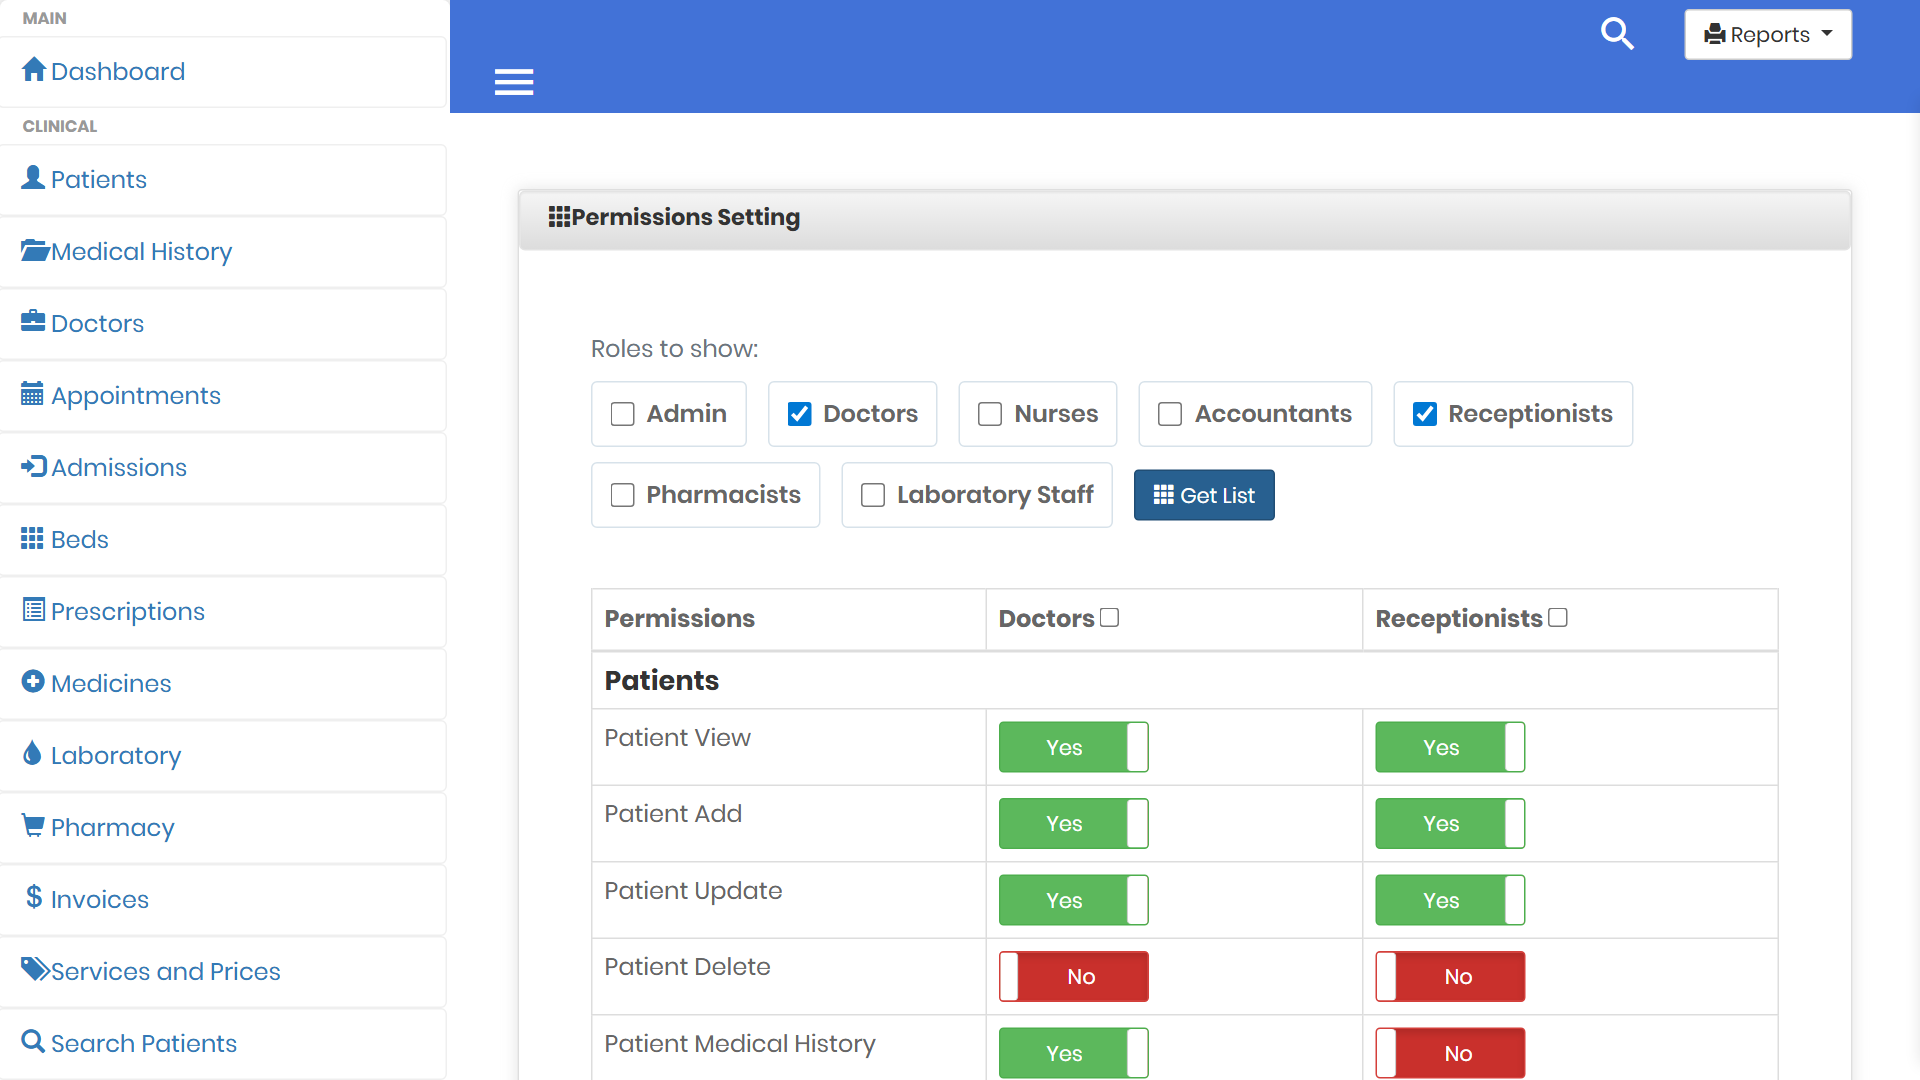This screenshot has width=1920, height=1080.
Task: Enable Patient Medical History for Receptionists
Action: (1450, 1053)
